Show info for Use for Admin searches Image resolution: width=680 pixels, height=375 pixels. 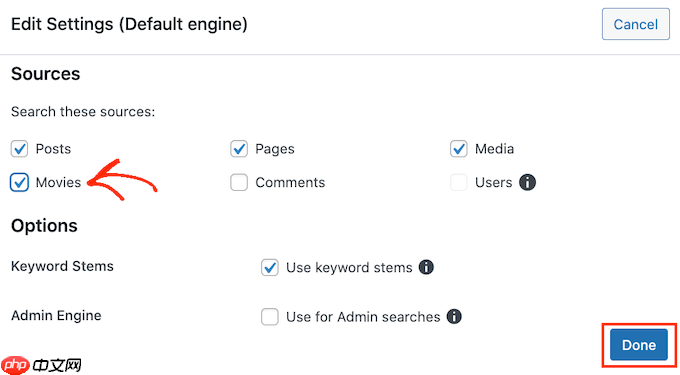(454, 316)
